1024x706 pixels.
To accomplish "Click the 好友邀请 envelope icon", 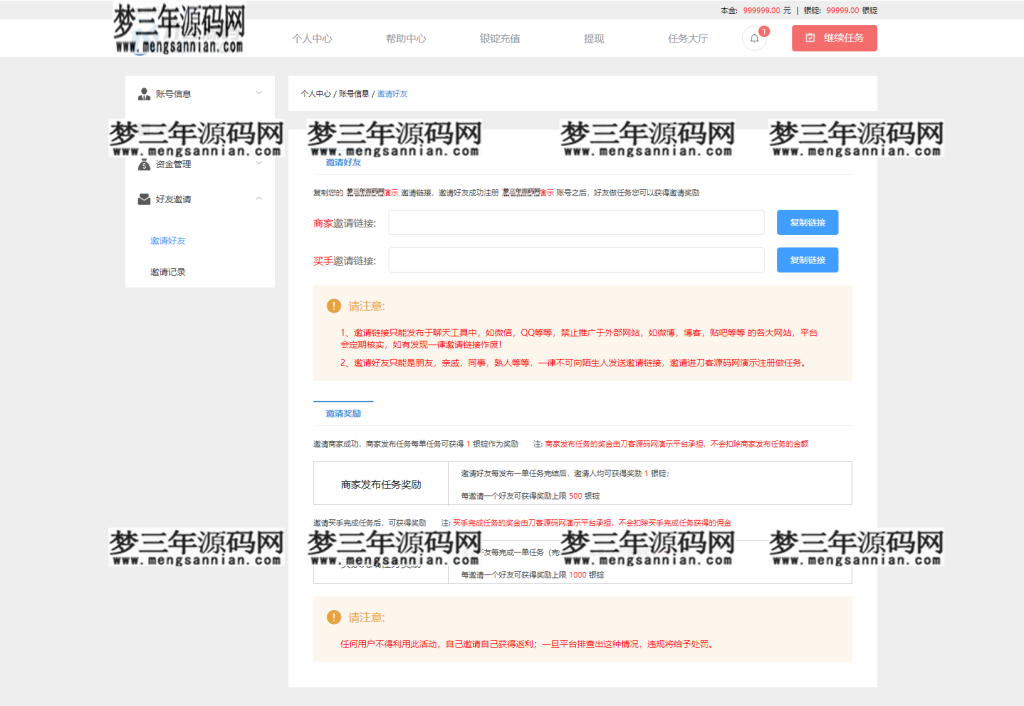I will (x=144, y=197).
